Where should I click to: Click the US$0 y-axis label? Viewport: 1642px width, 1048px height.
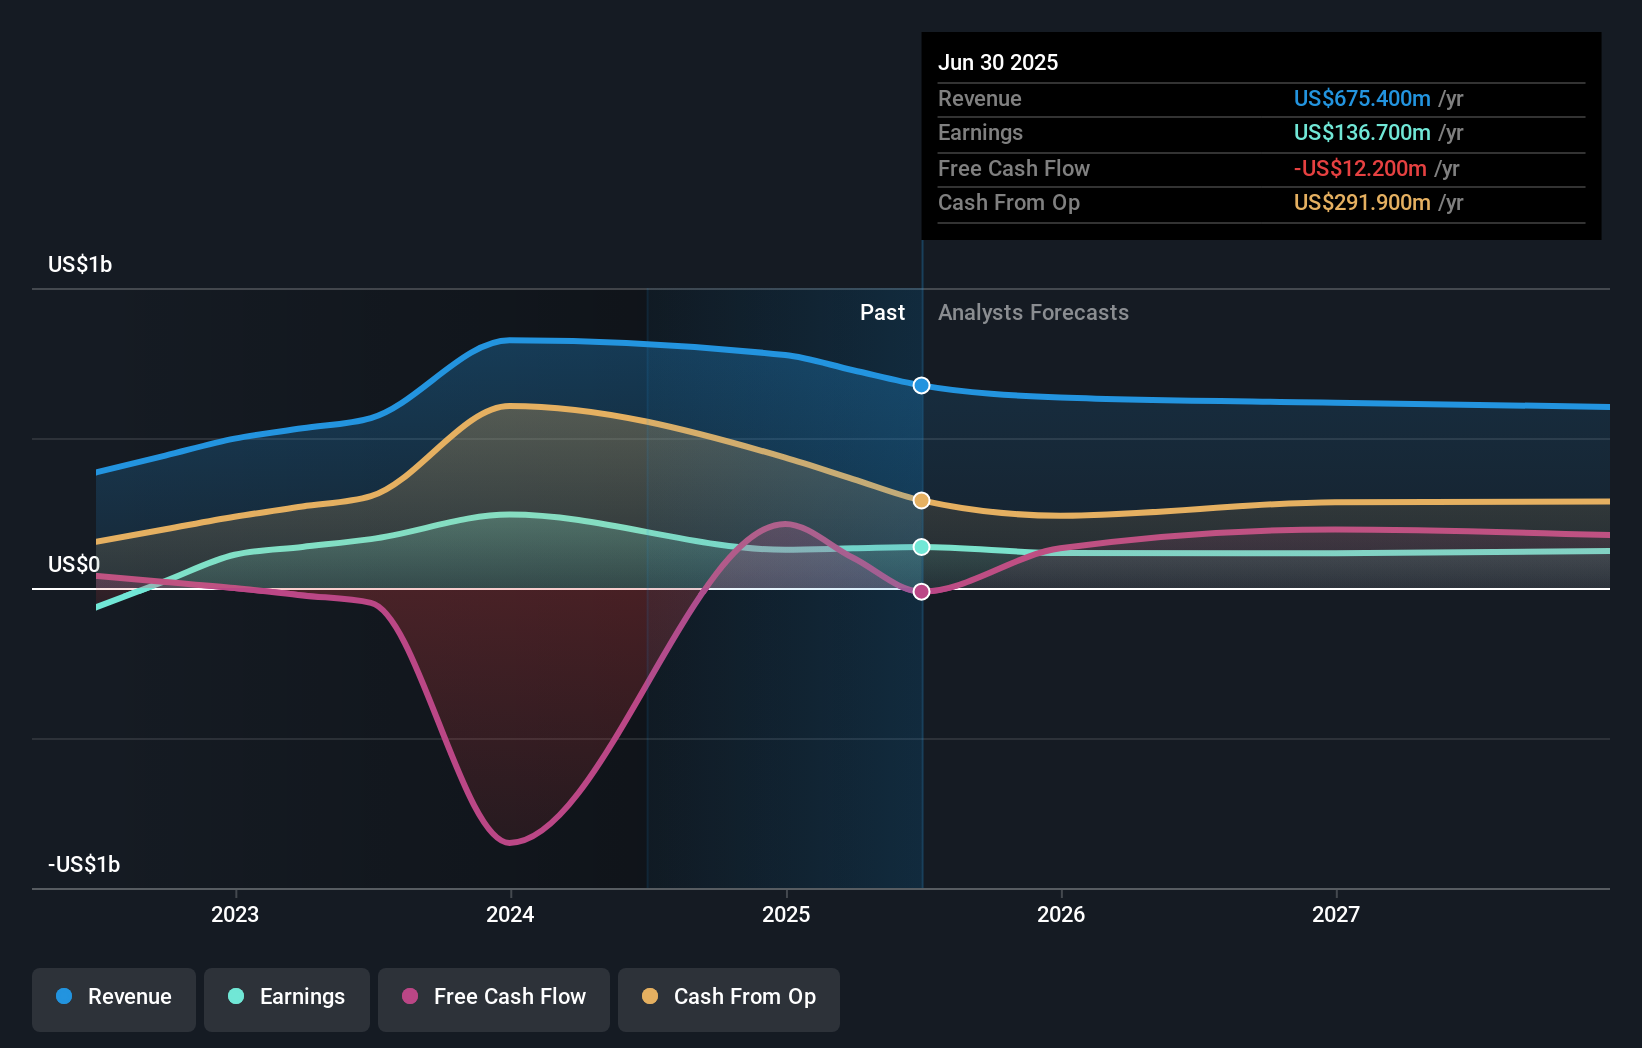click(74, 564)
